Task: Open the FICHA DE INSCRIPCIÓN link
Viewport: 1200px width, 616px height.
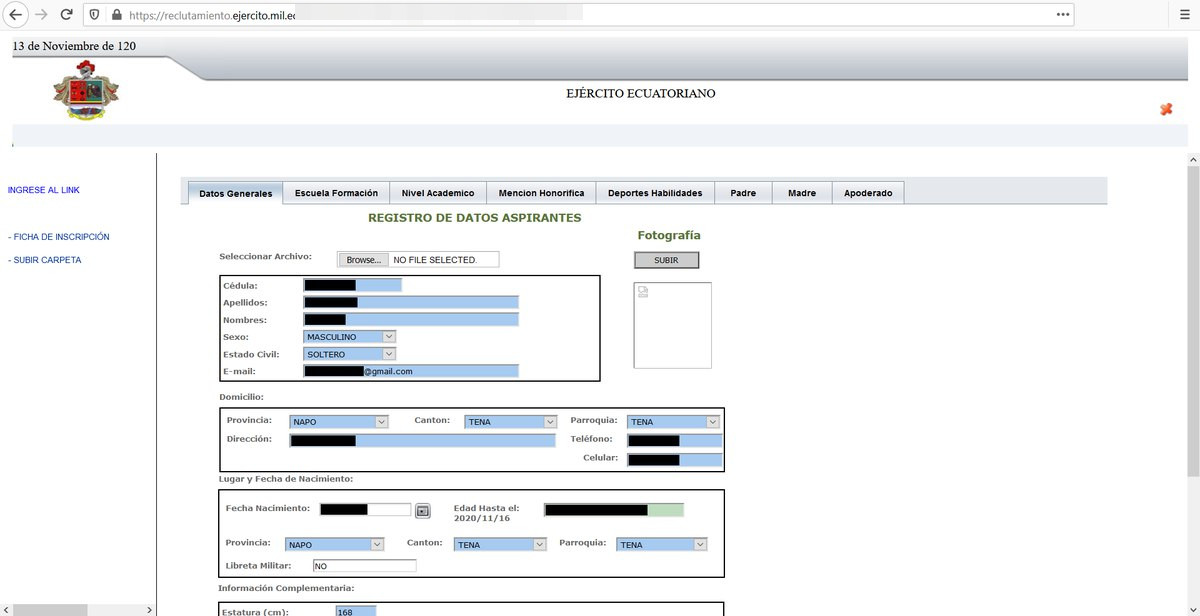Action: click(x=60, y=237)
